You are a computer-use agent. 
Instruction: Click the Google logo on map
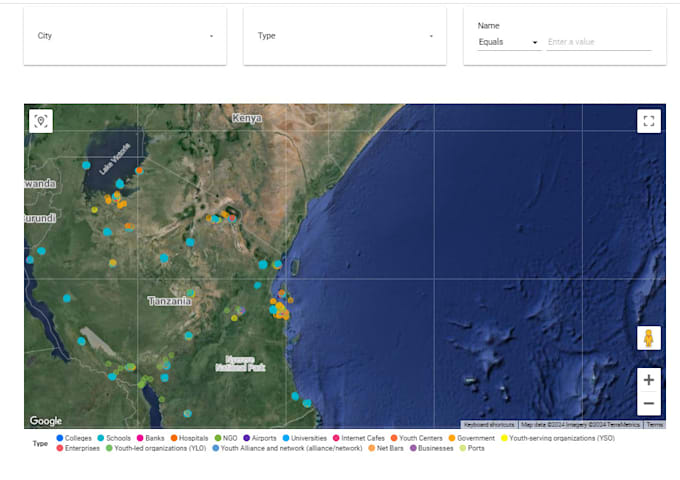46,421
